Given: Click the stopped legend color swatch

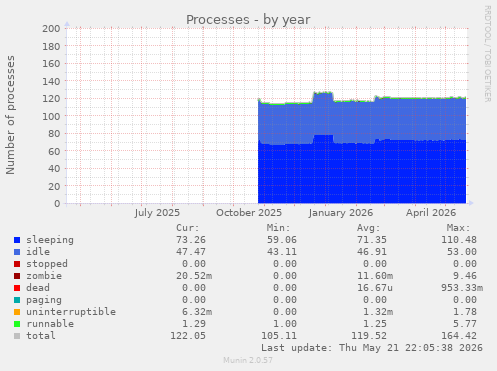Looking at the screenshot, I should pos(17,264).
